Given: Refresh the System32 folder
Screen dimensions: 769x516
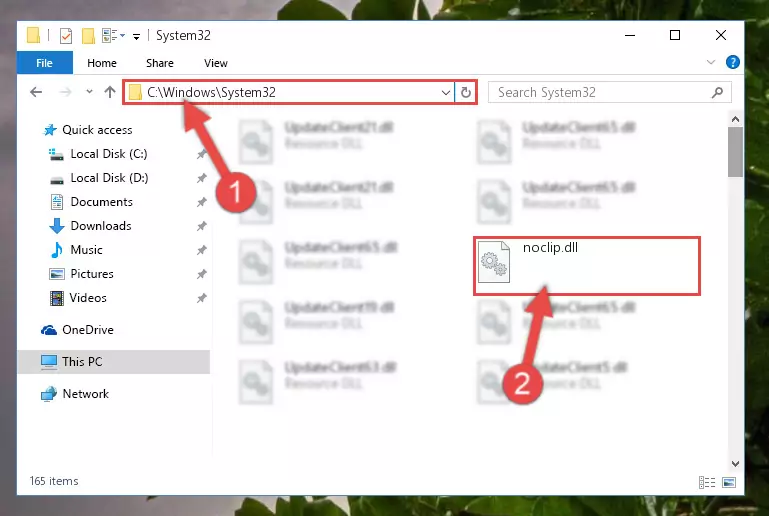Looking at the screenshot, I should click(x=465, y=92).
